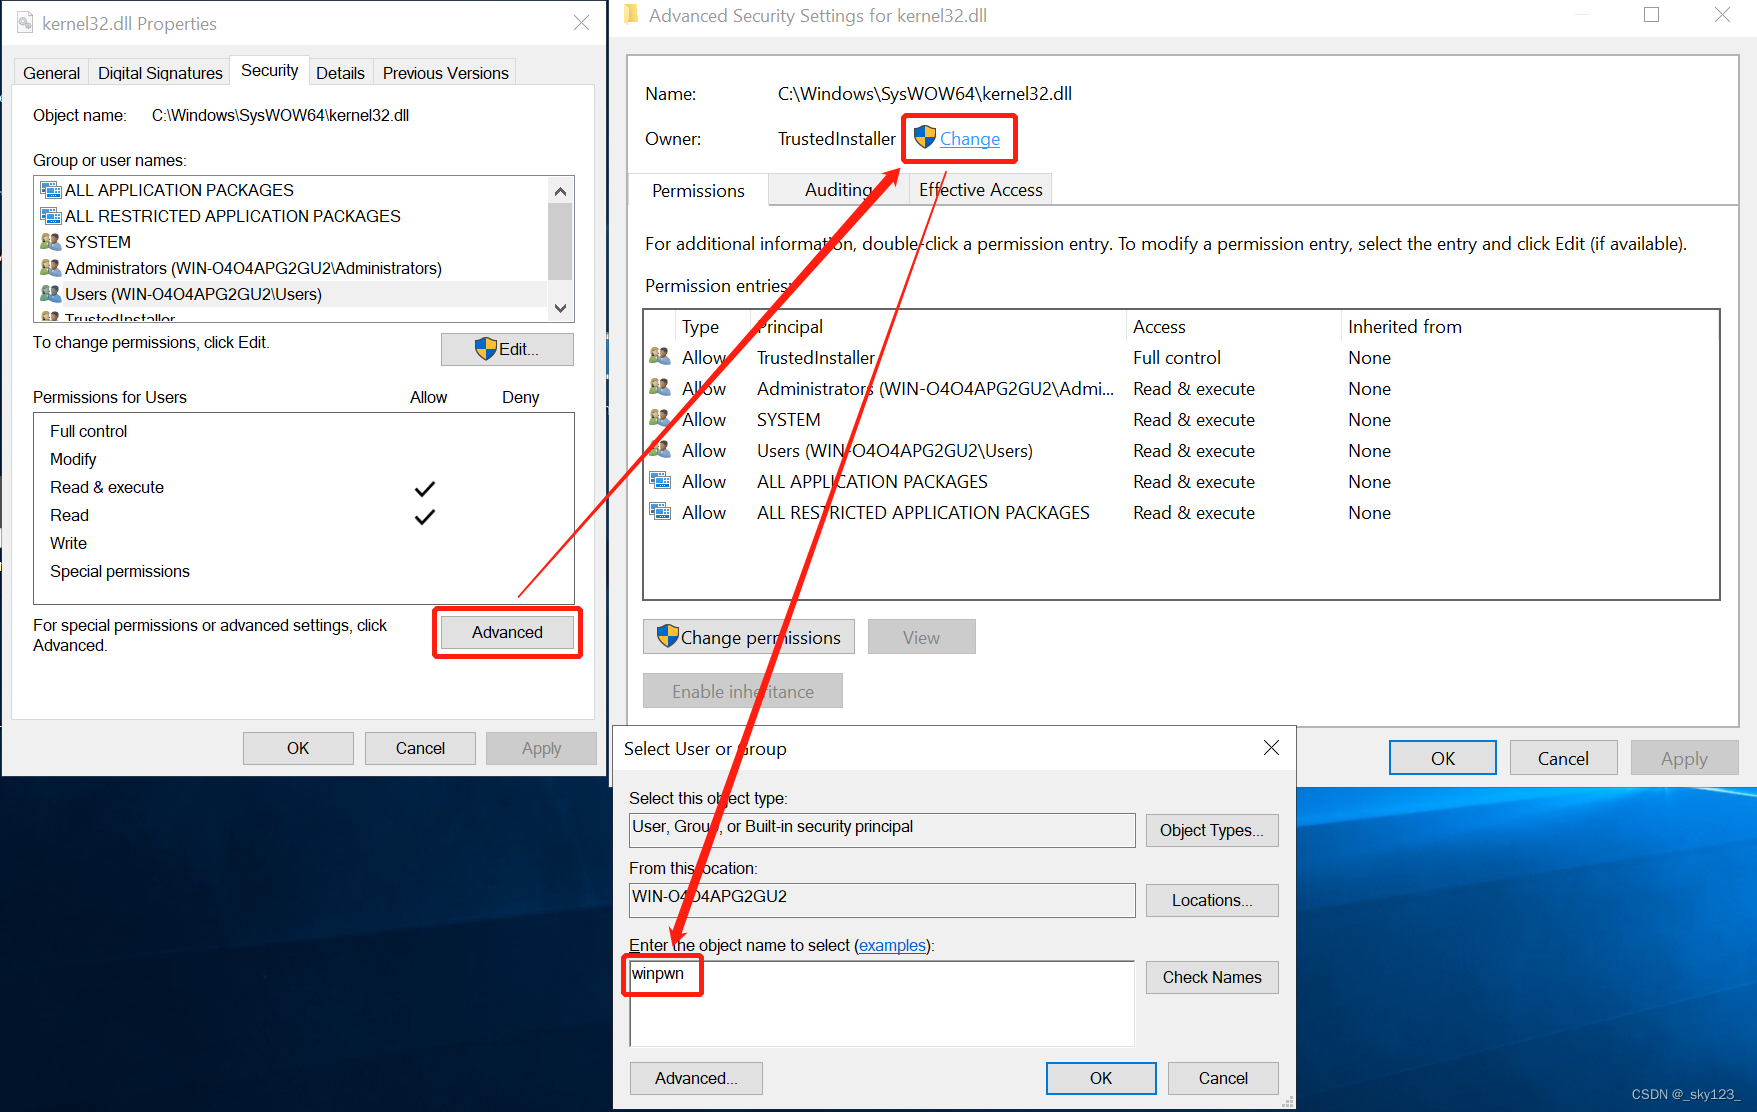
Task: Open the examples hyperlink
Action: [891, 945]
